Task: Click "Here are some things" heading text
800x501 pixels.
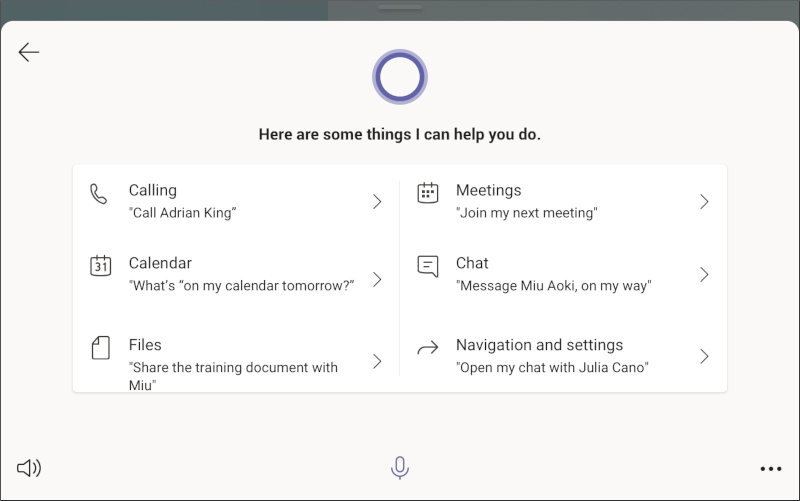Action: [399, 134]
